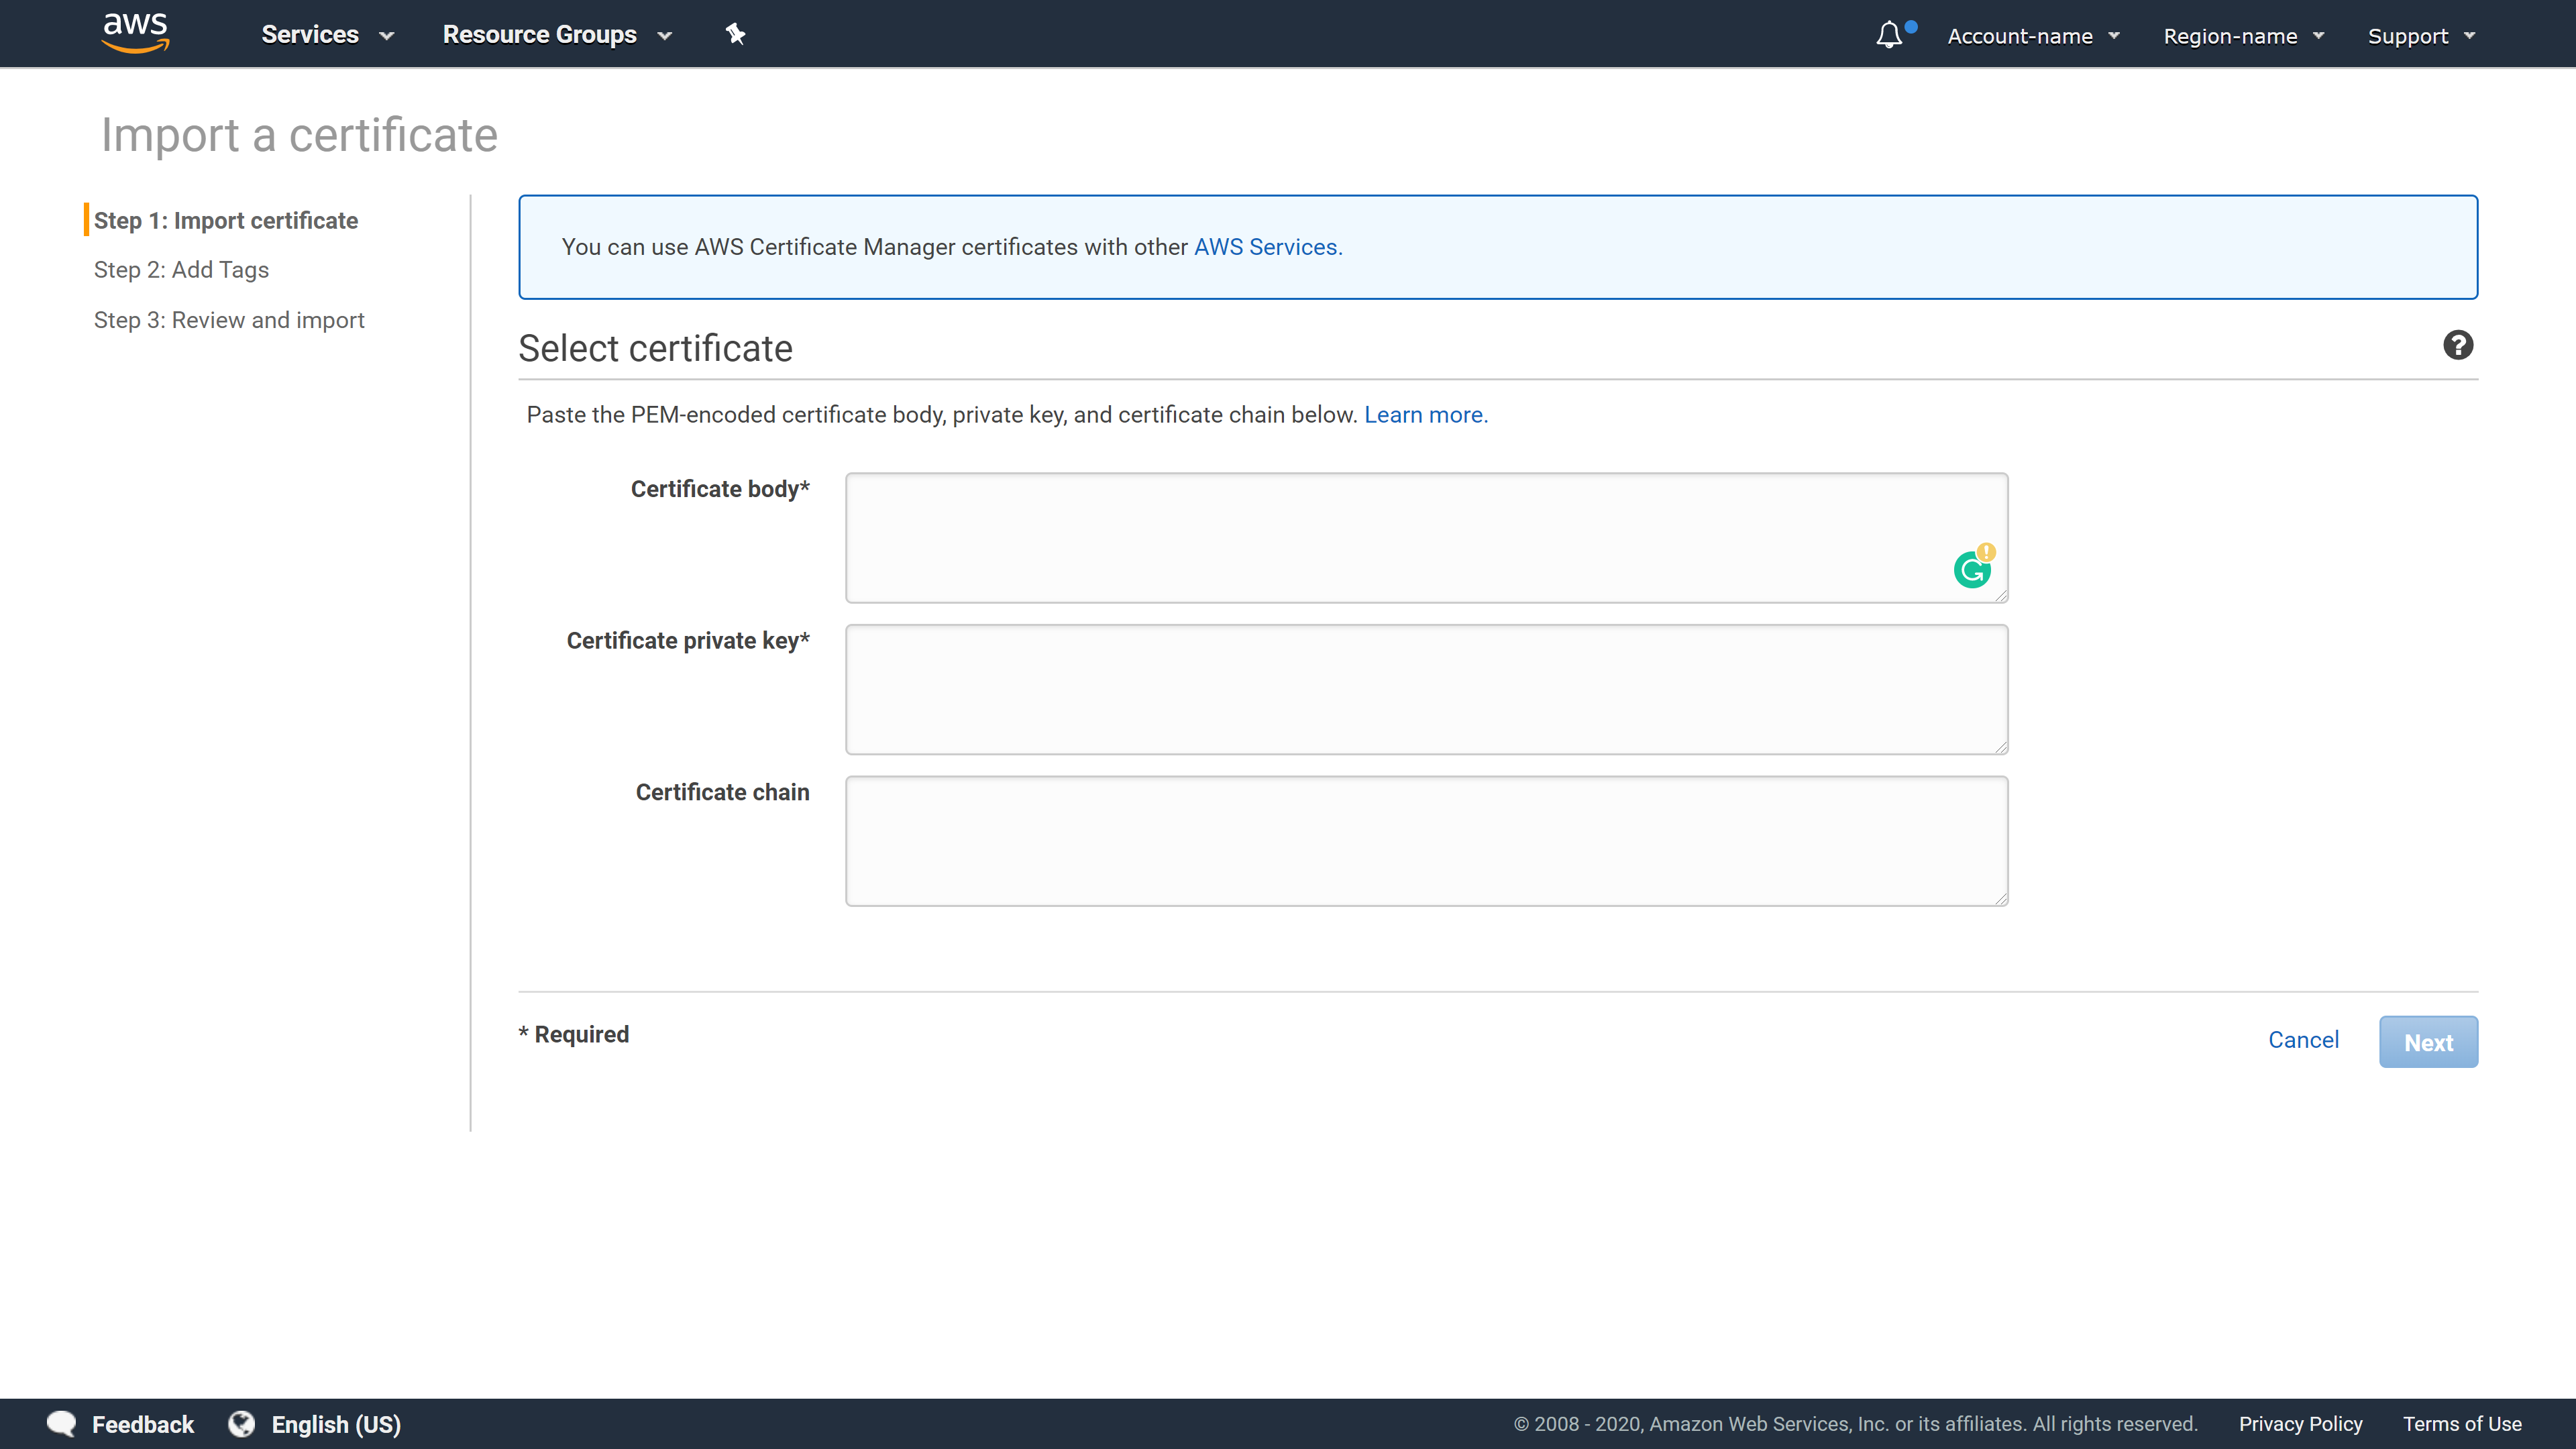This screenshot has height=1449, width=2576.
Task: Click the Certificate chain resize handle
Action: click(2000, 898)
